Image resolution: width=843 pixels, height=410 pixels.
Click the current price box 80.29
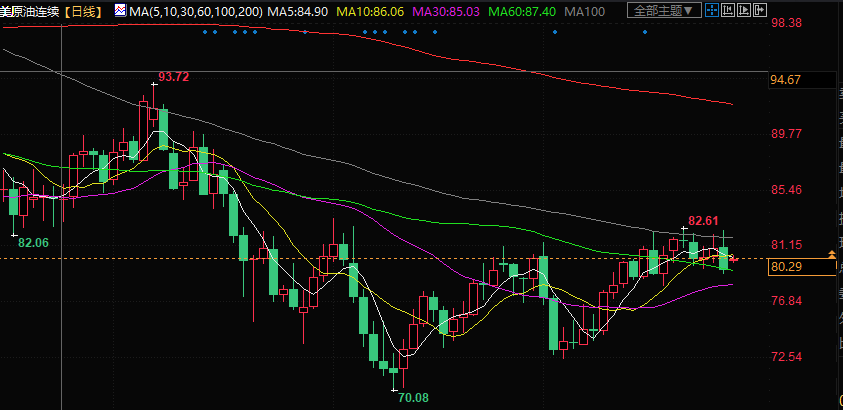tap(789, 267)
